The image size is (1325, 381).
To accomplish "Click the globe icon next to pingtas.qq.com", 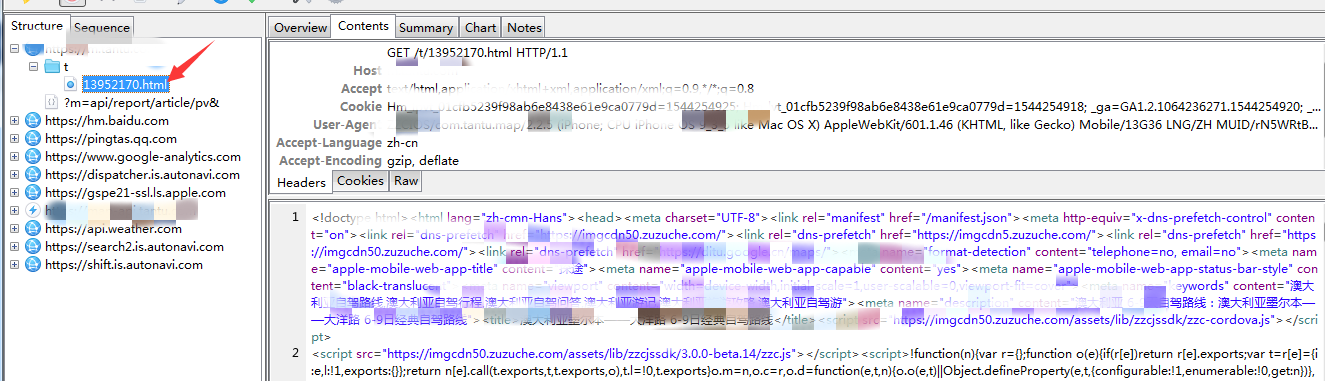I will (x=33, y=138).
